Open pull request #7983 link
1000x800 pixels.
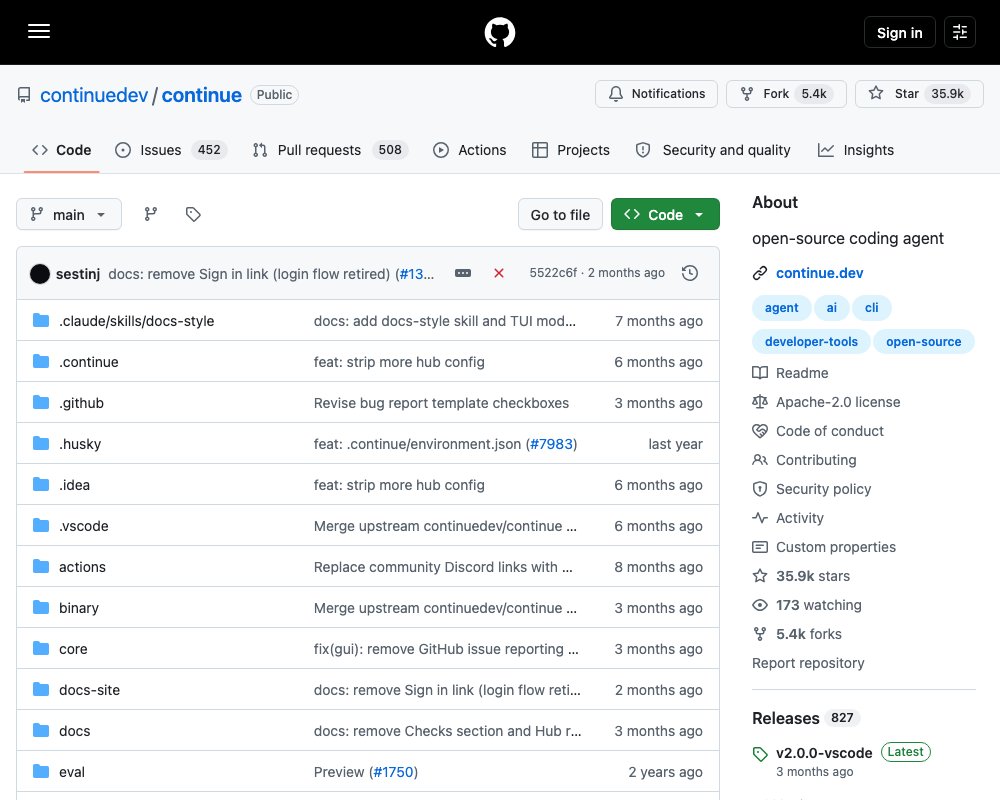pos(551,444)
